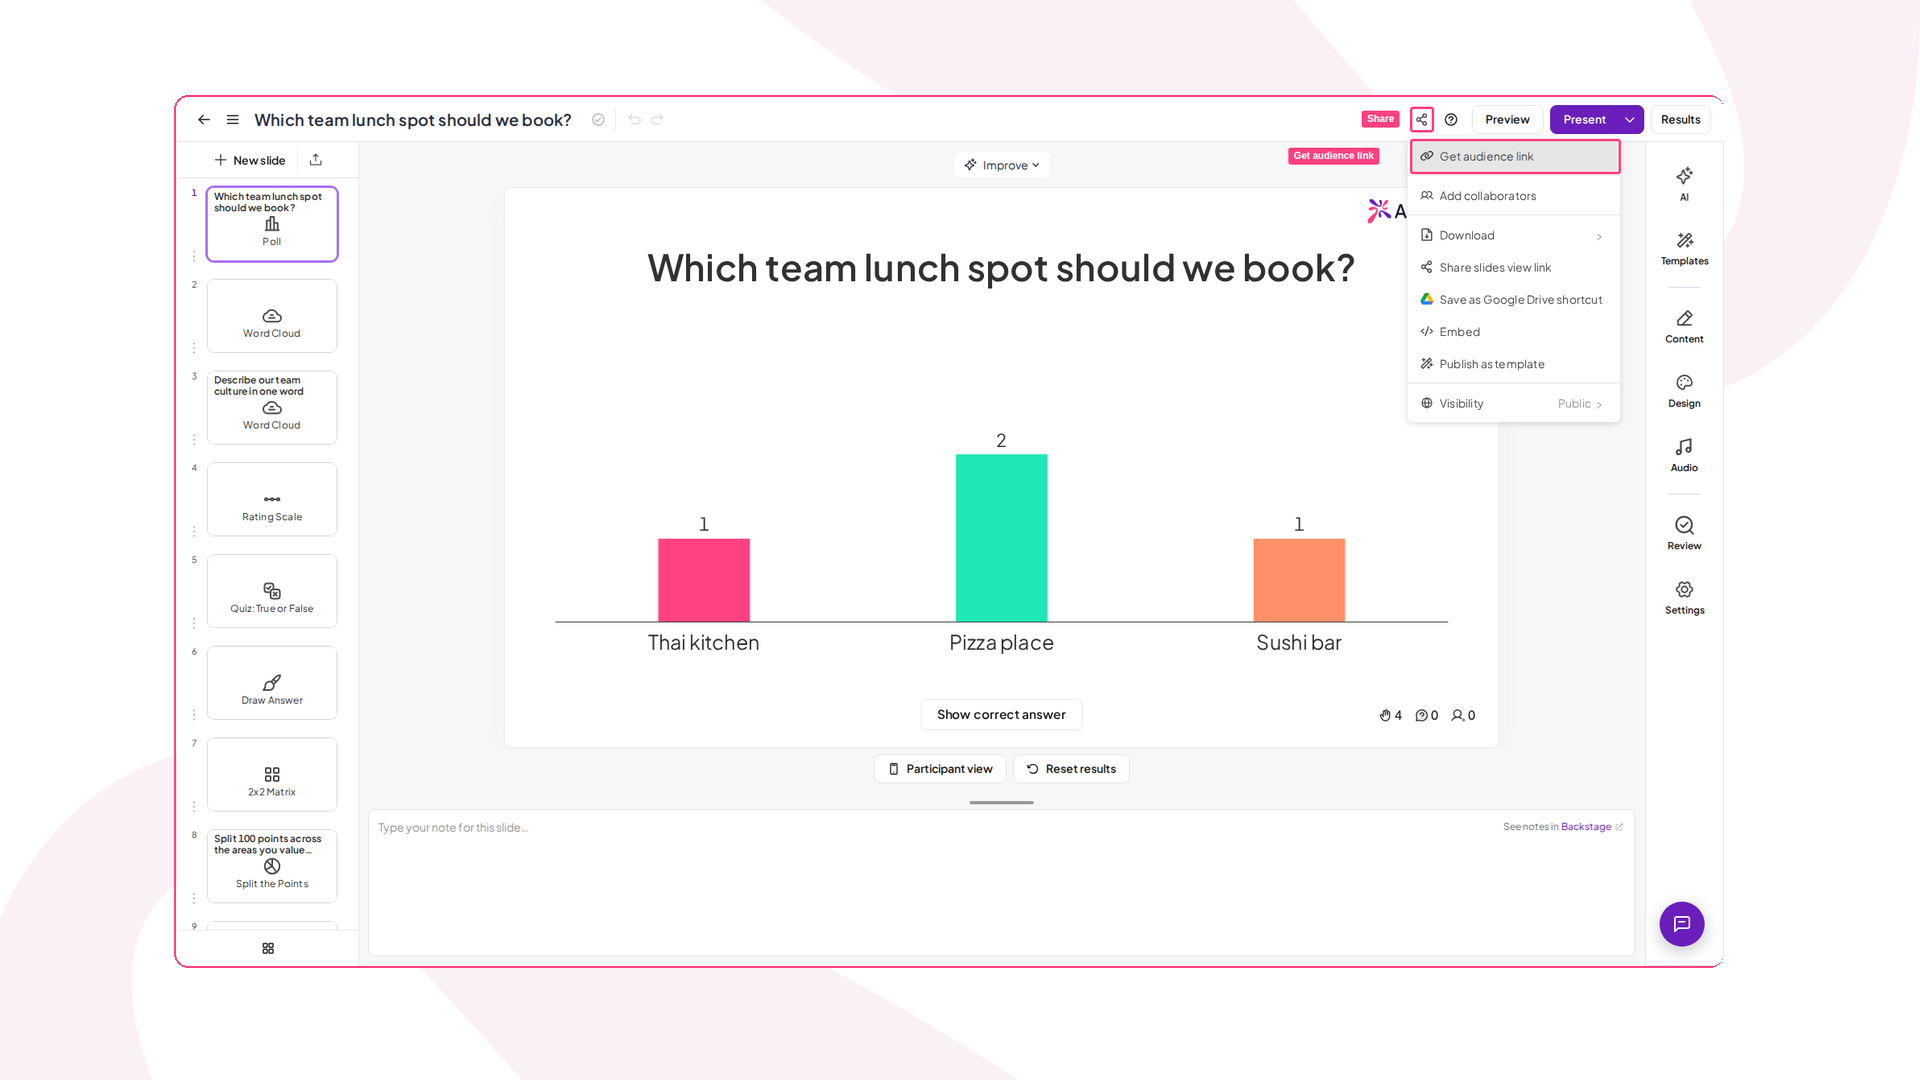Open the Design panel
This screenshot has width=1920, height=1080.
[x=1684, y=391]
